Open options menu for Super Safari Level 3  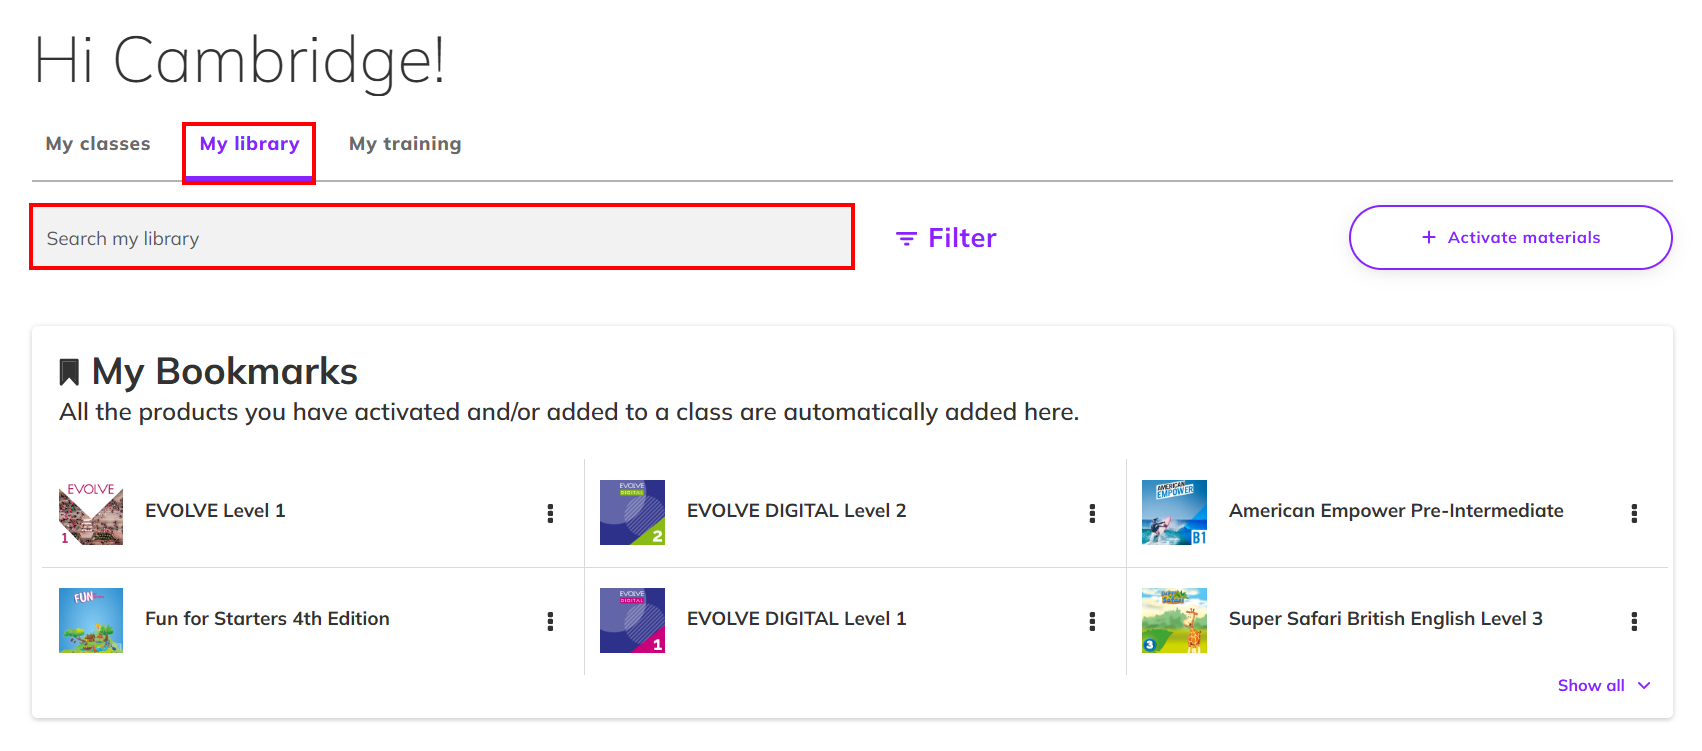click(x=1634, y=621)
